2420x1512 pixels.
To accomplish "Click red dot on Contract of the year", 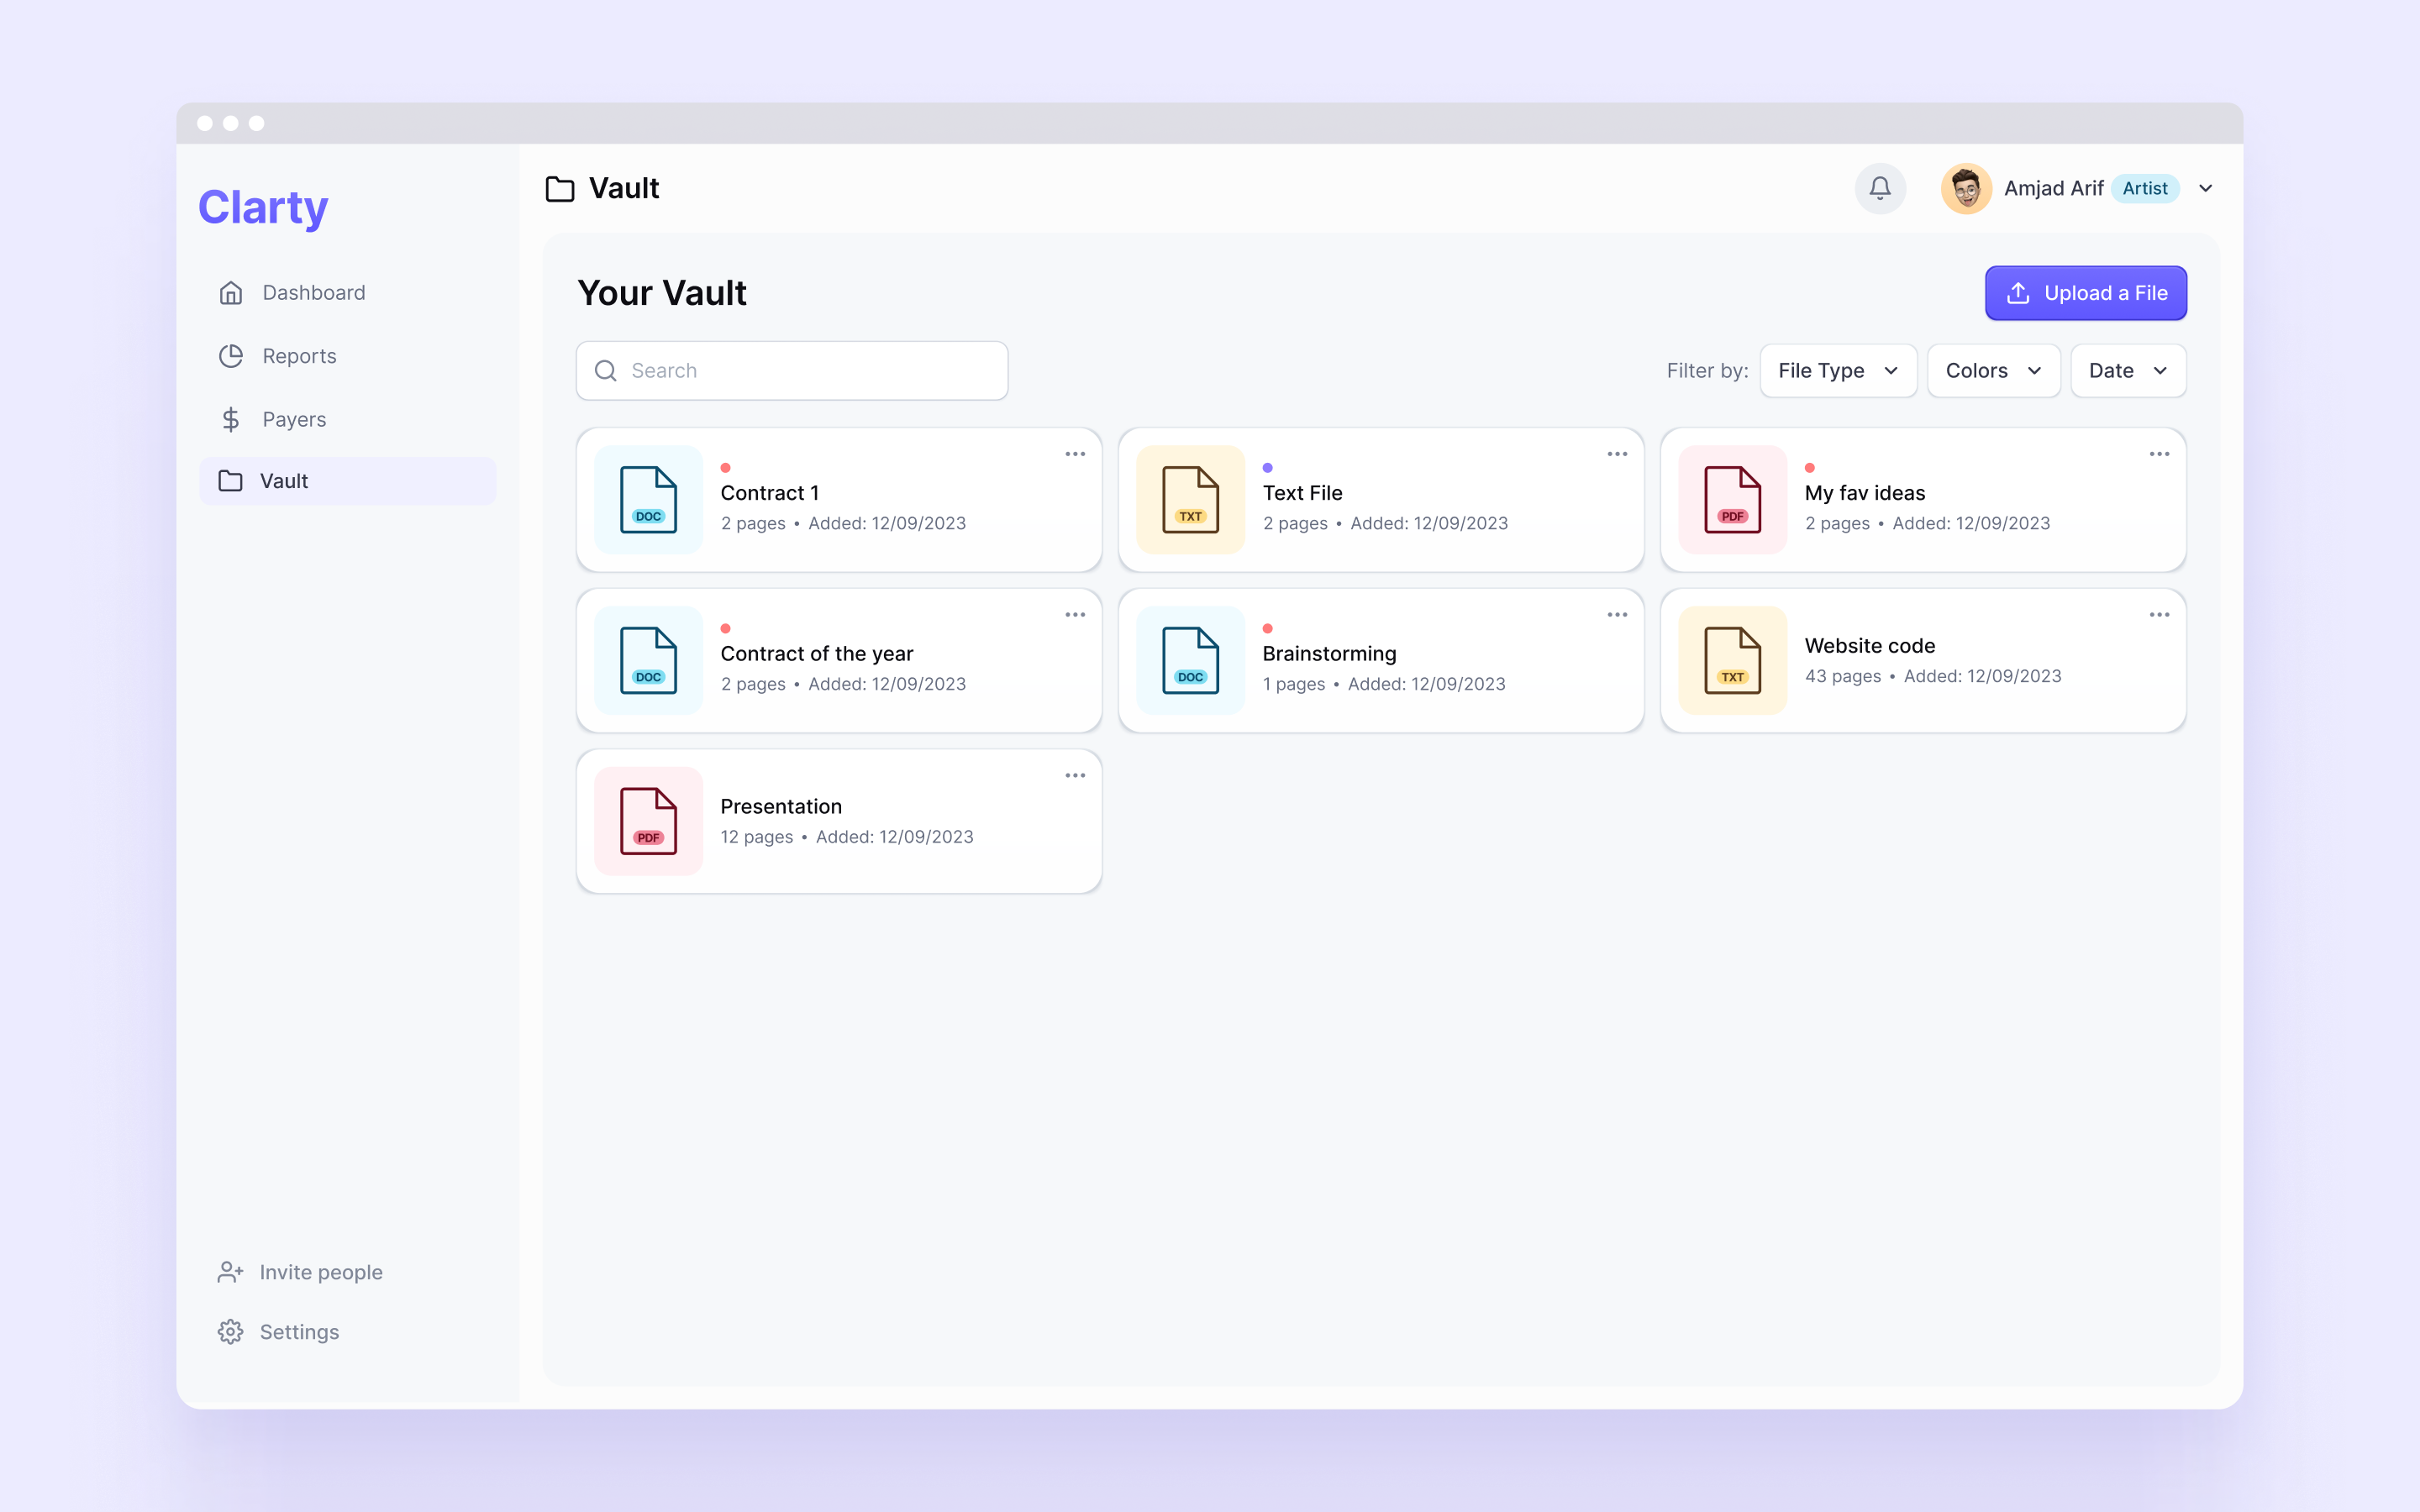I will point(726,629).
